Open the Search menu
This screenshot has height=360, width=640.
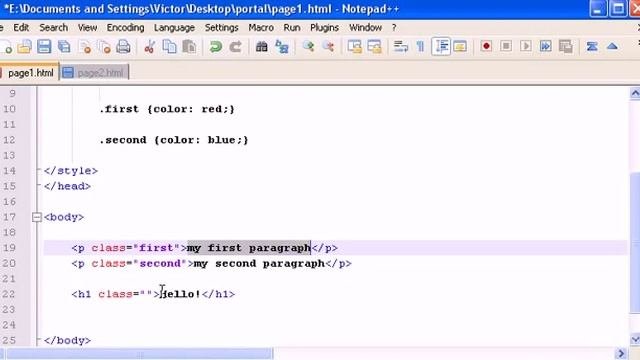coord(53,28)
